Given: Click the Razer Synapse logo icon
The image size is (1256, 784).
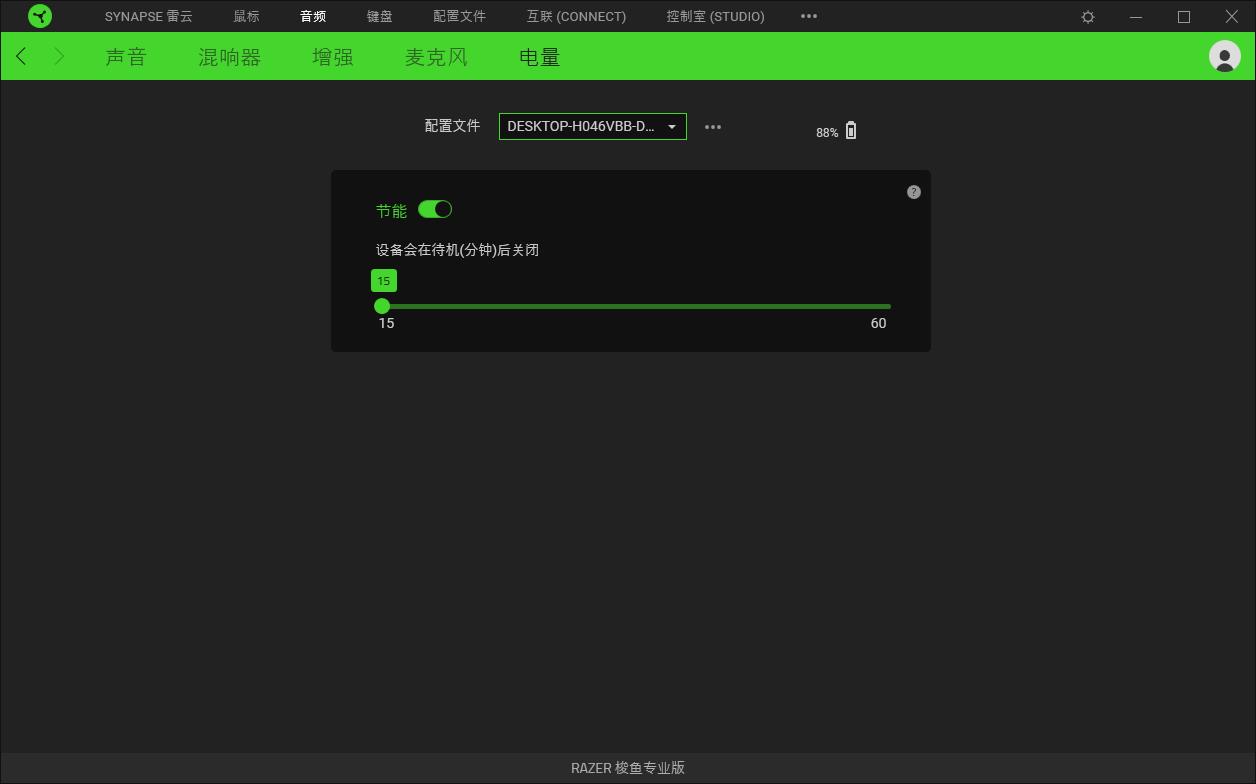Looking at the screenshot, I should 40,16.
